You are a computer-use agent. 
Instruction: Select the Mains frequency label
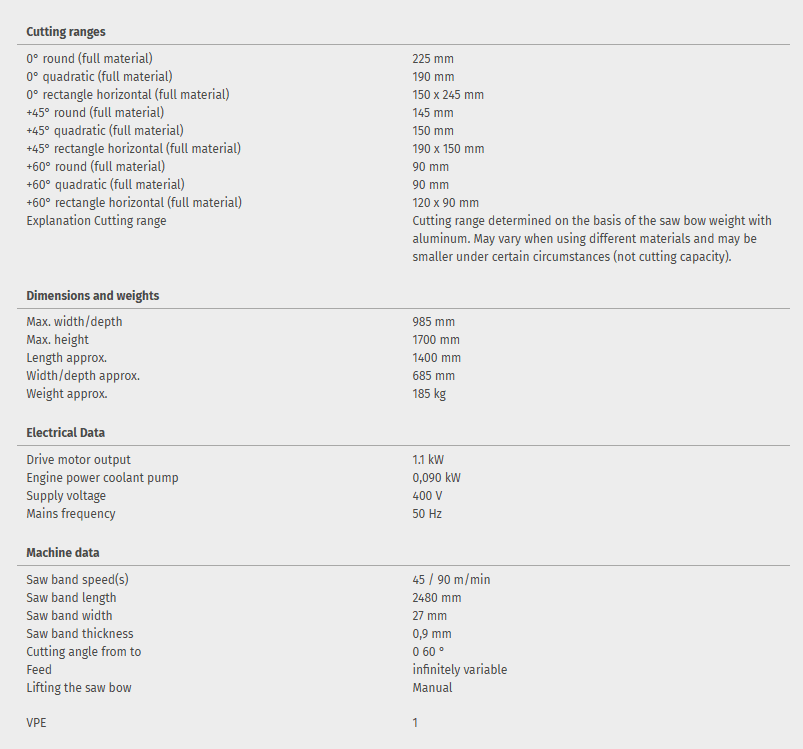71,514
